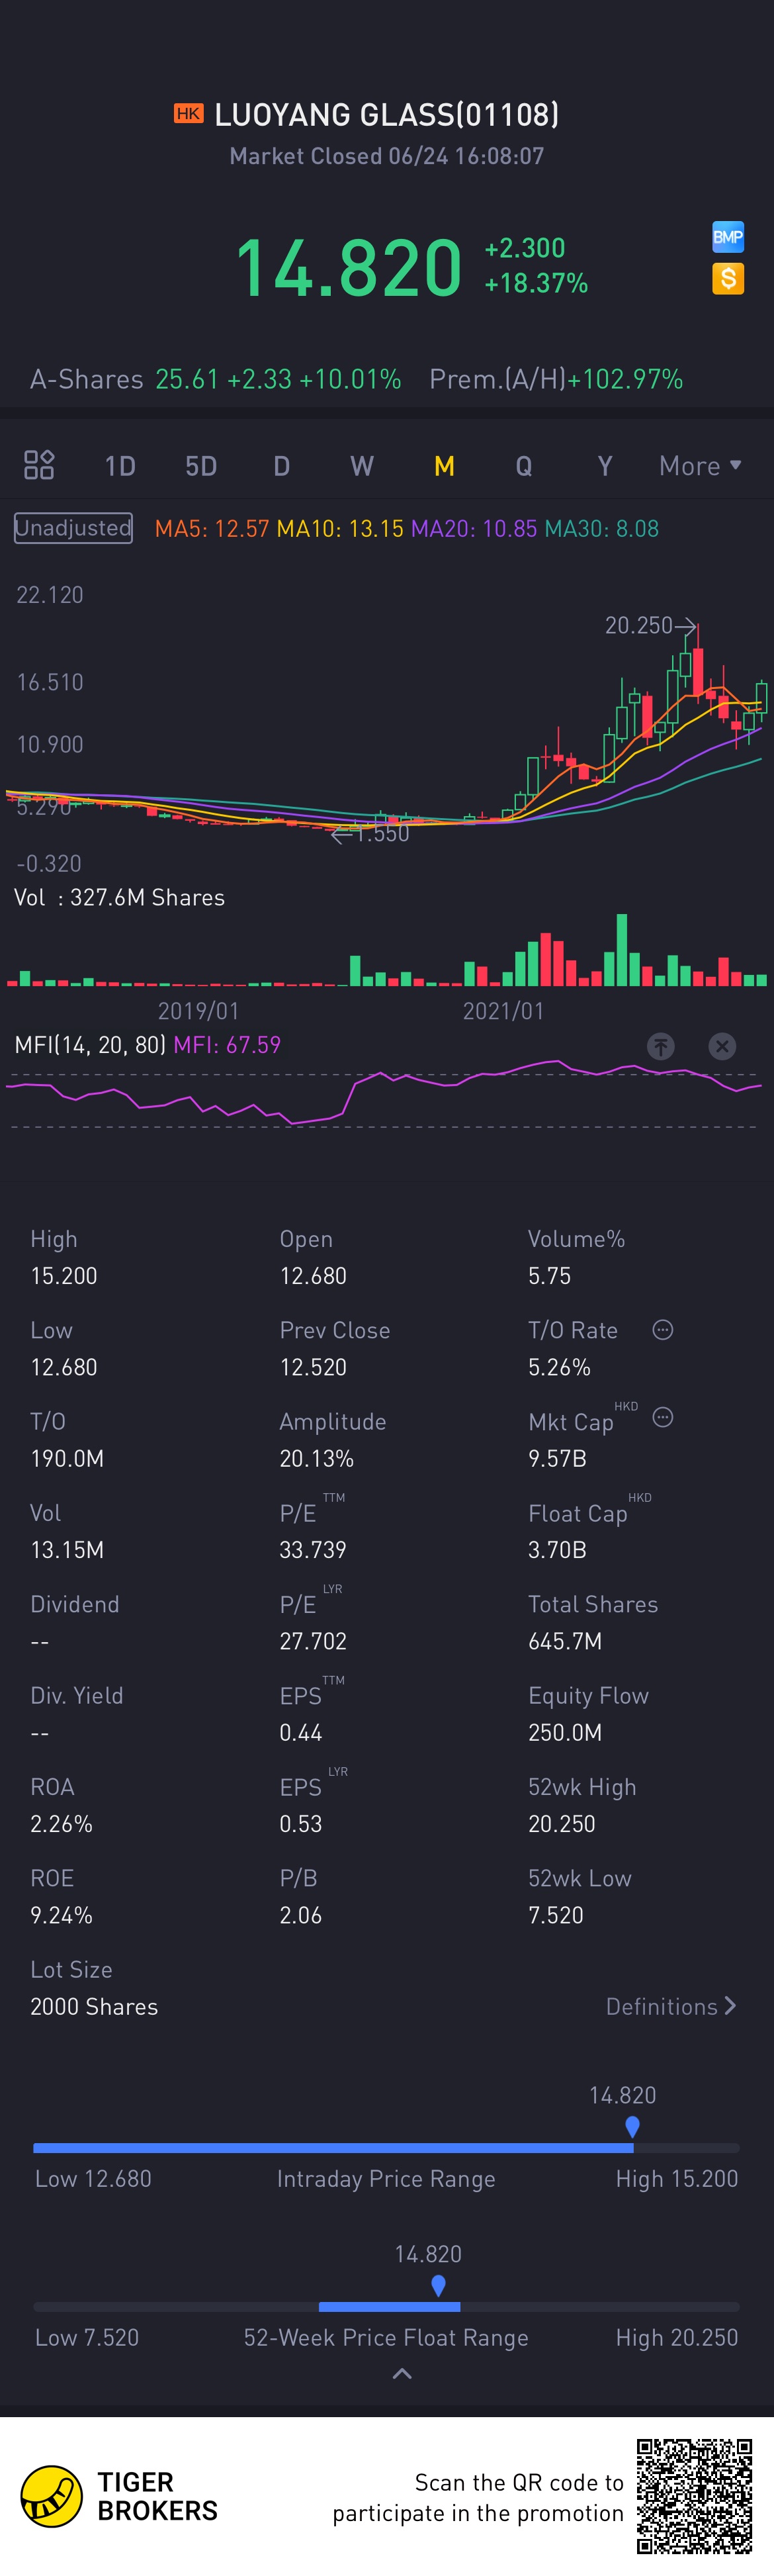Tap the 52wk High value 20.250
The width and height of the screenshot is (774, 2576).
coord(562,1824)
